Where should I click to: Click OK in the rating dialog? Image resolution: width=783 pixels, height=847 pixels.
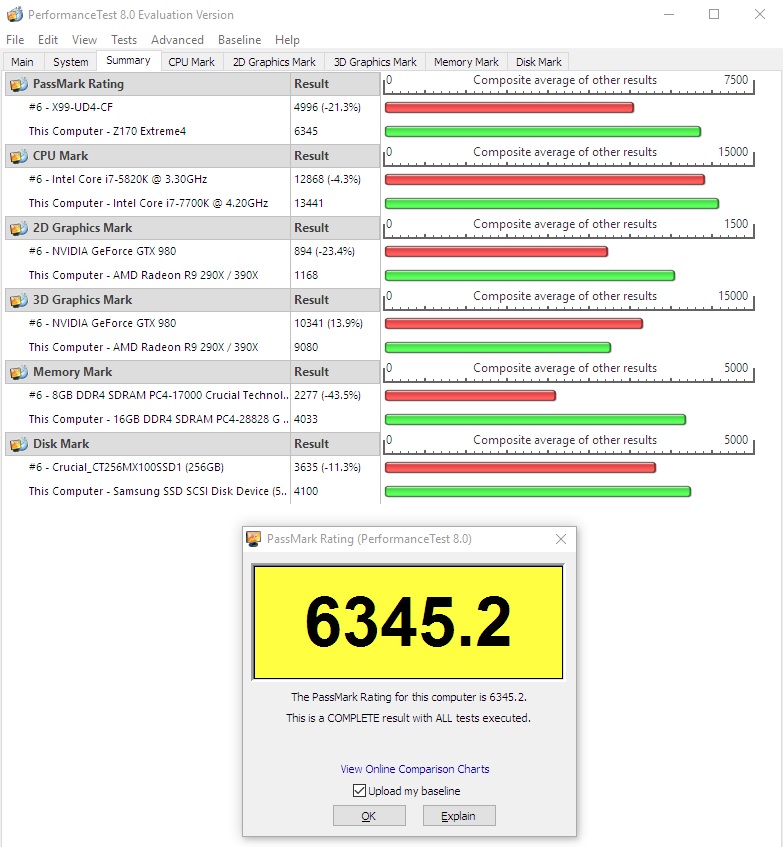(369, 816)
